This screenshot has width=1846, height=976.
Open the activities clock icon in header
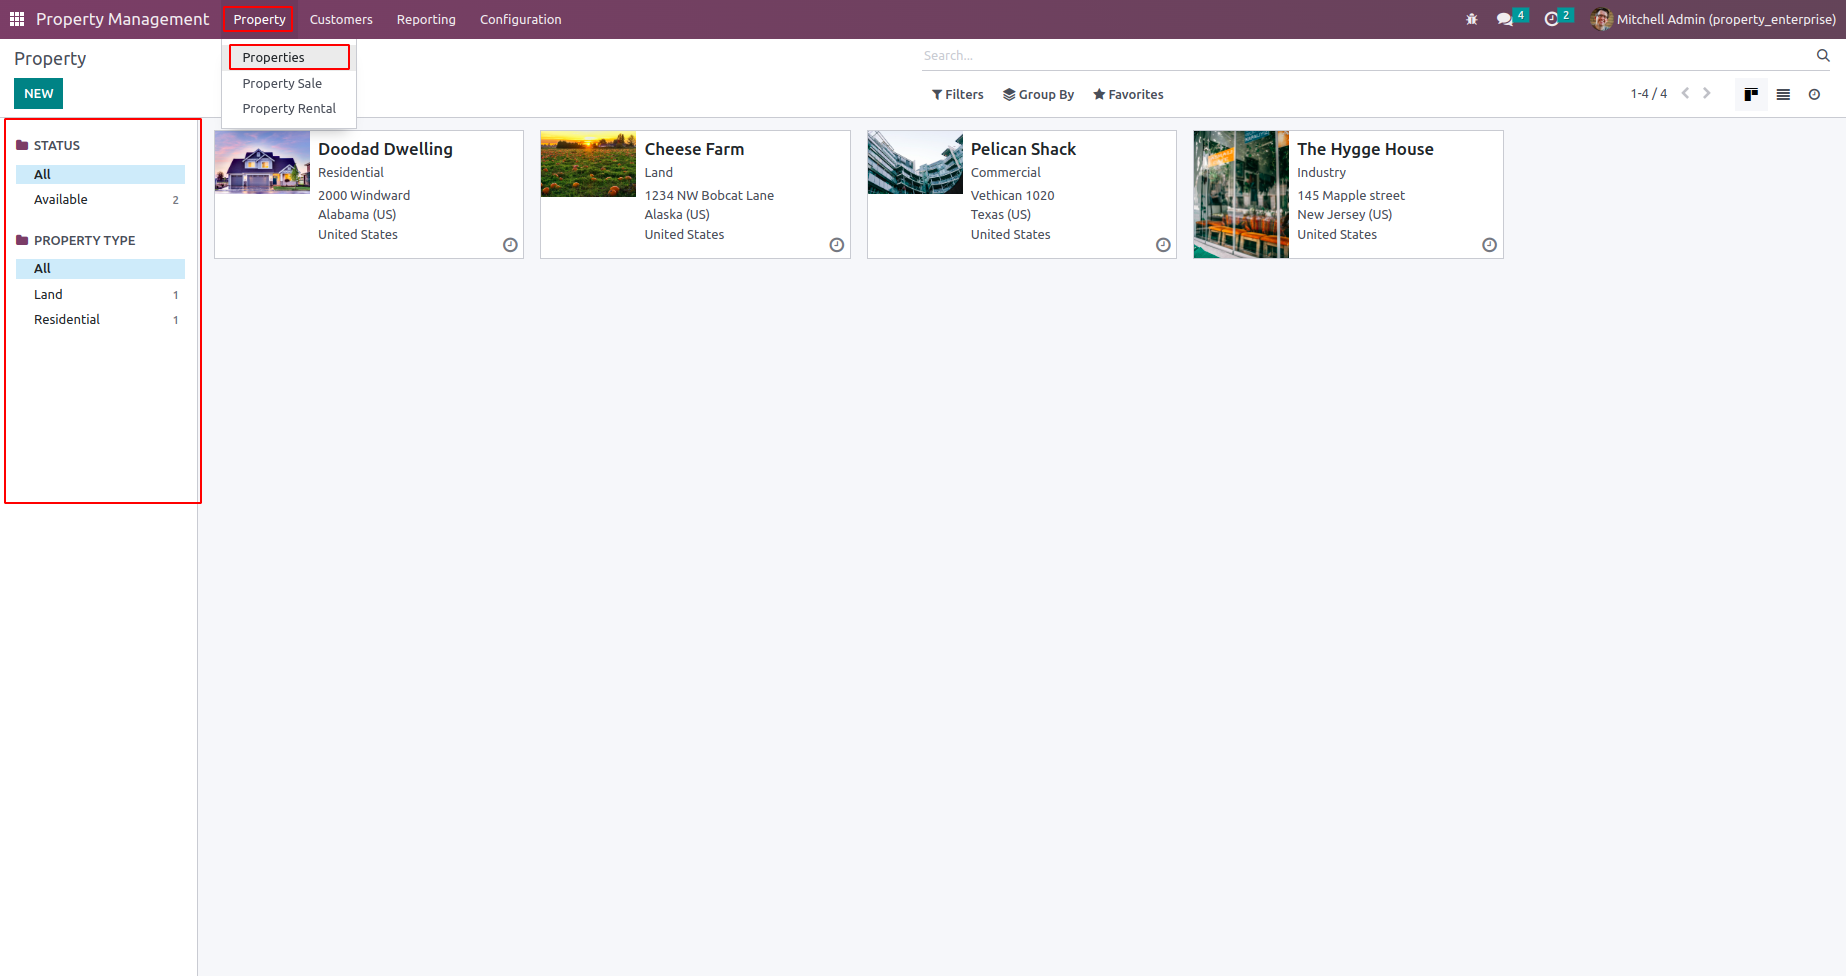[x=1551, y=19]
